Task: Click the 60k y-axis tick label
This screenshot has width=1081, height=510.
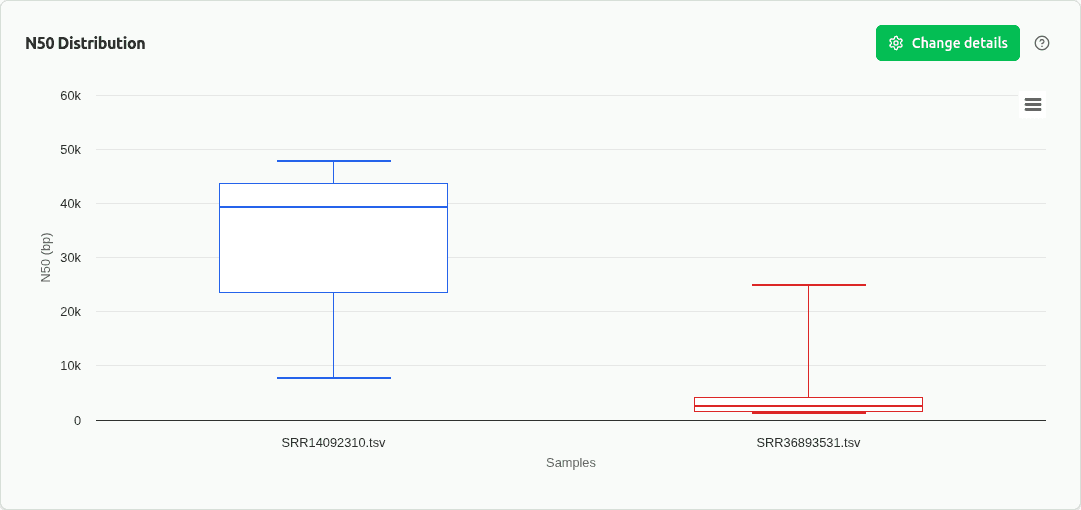Action: point(70,96)
